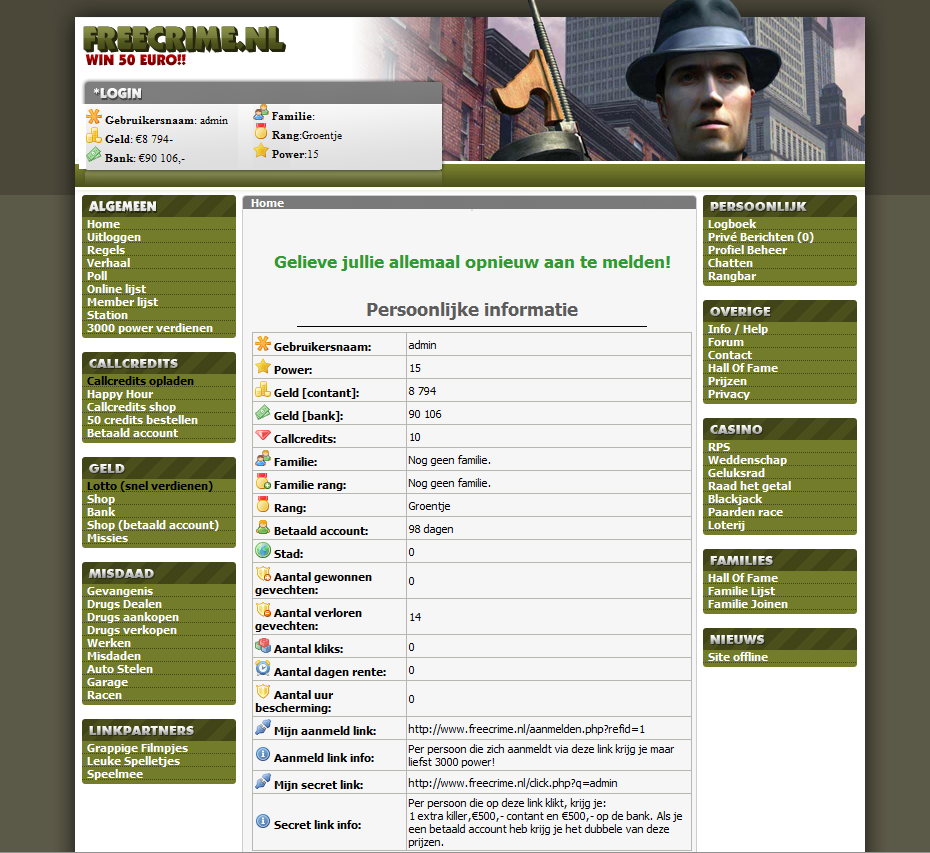Viewport: 930px width, 853px height.
Task: Click the banknote icon beside Bank in login box
Action: pyautogui.click(x=94, y=155)
